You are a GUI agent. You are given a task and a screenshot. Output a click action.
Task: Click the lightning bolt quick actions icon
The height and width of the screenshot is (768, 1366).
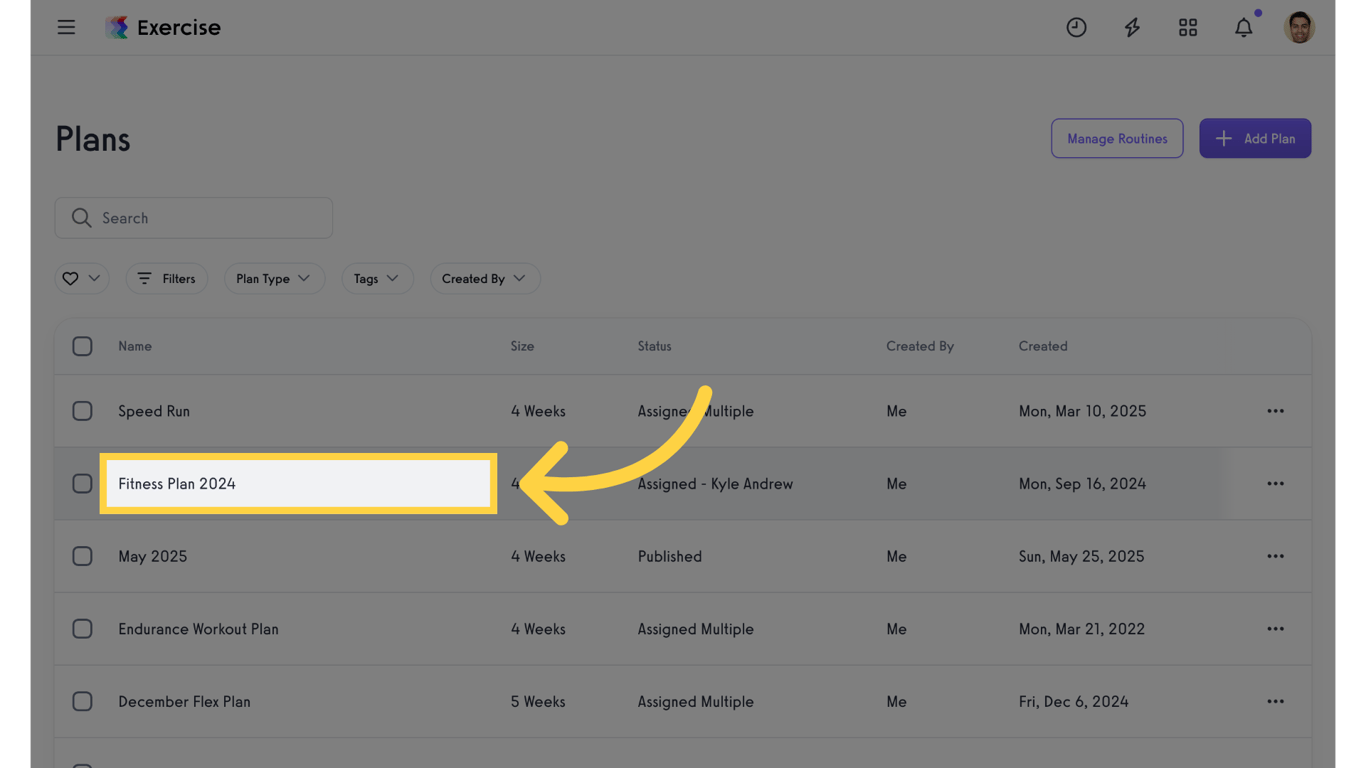click(1132, 27)
